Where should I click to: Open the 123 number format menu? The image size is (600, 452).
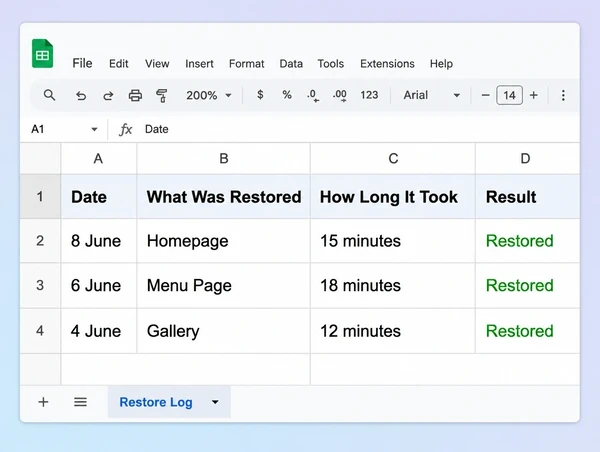point(369,95)
